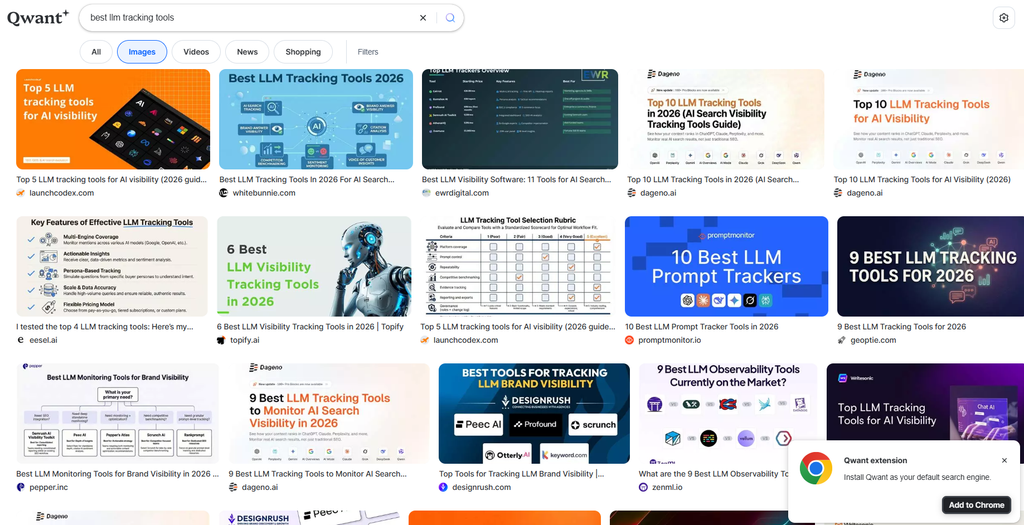This screenshot has width=1024, height=525.
Task: Click the Add to Chrome button
Action: coord(976,505)
